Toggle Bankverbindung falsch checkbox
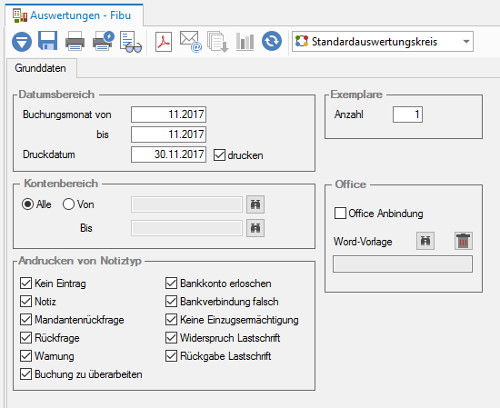This screenshot has width=500, height=408. [171, 301]
